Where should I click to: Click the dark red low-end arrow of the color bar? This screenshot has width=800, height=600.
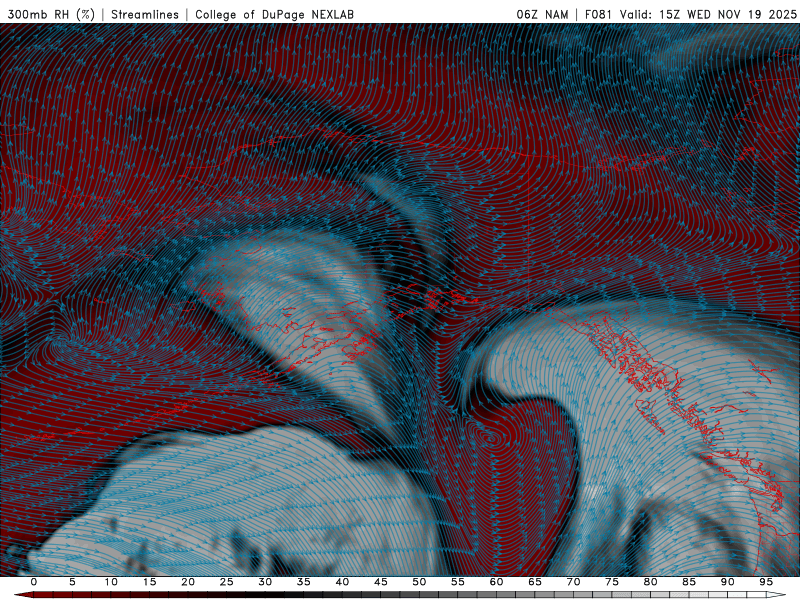pos(23,595)
